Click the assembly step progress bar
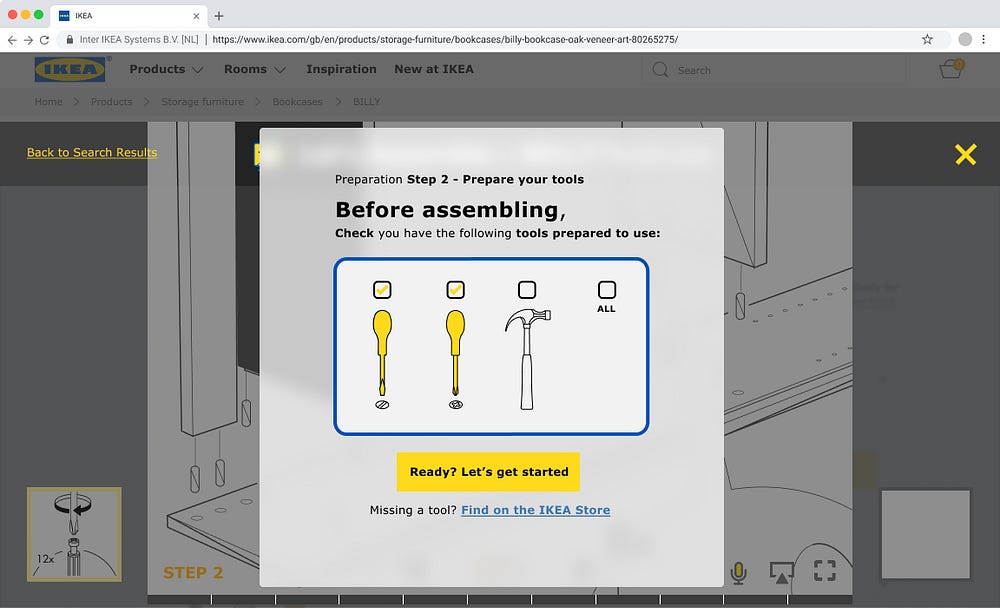This screenshot has width=1000, height=608. (x=499, y=600)
